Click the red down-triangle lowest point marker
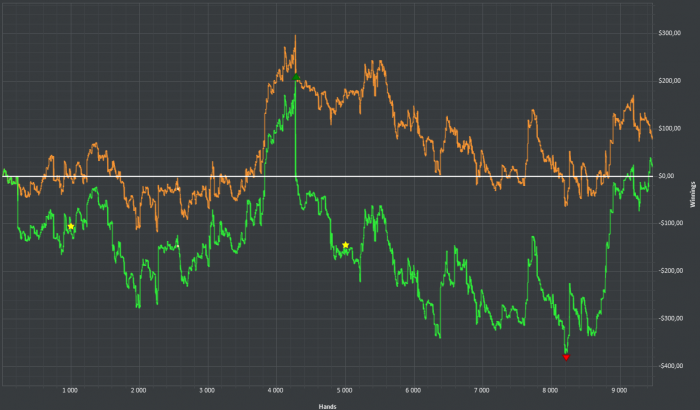This screenshot has width=700, height=410. (566, 357)
